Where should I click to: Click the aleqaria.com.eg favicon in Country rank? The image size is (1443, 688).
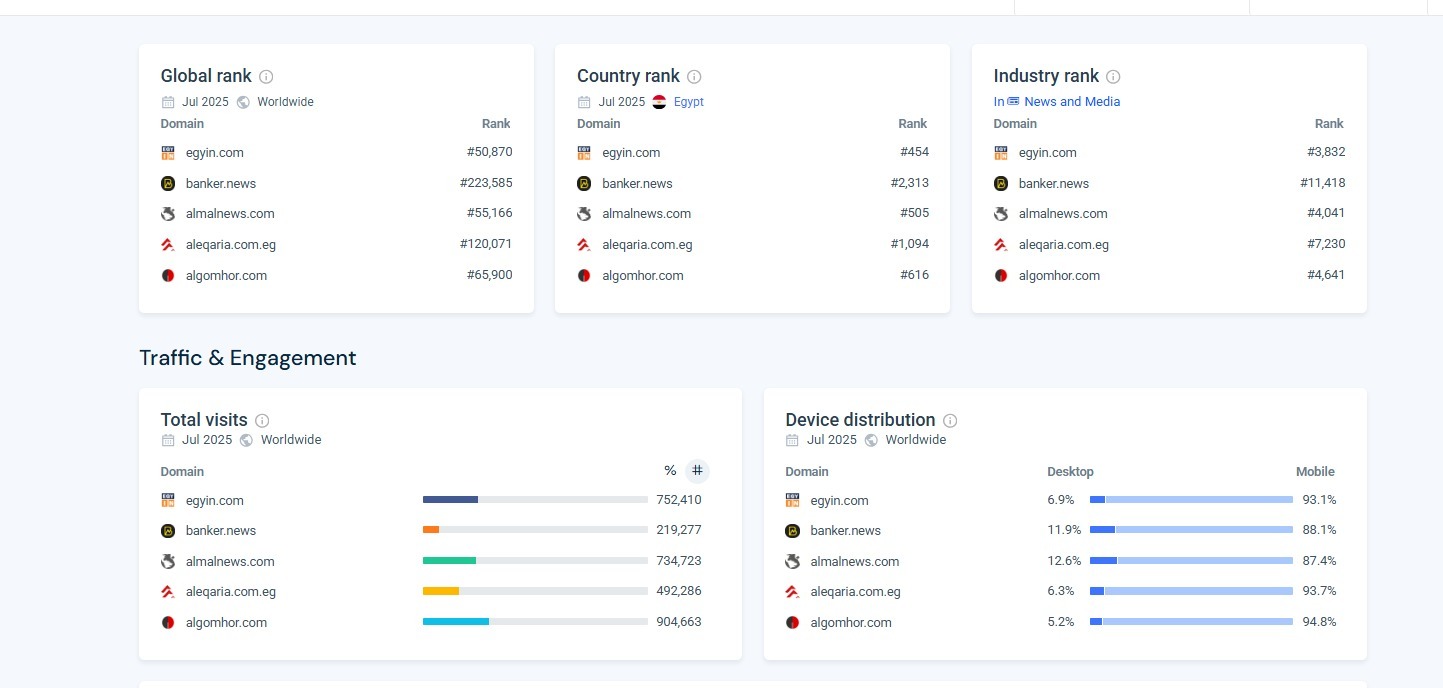(x=584, y=245)
